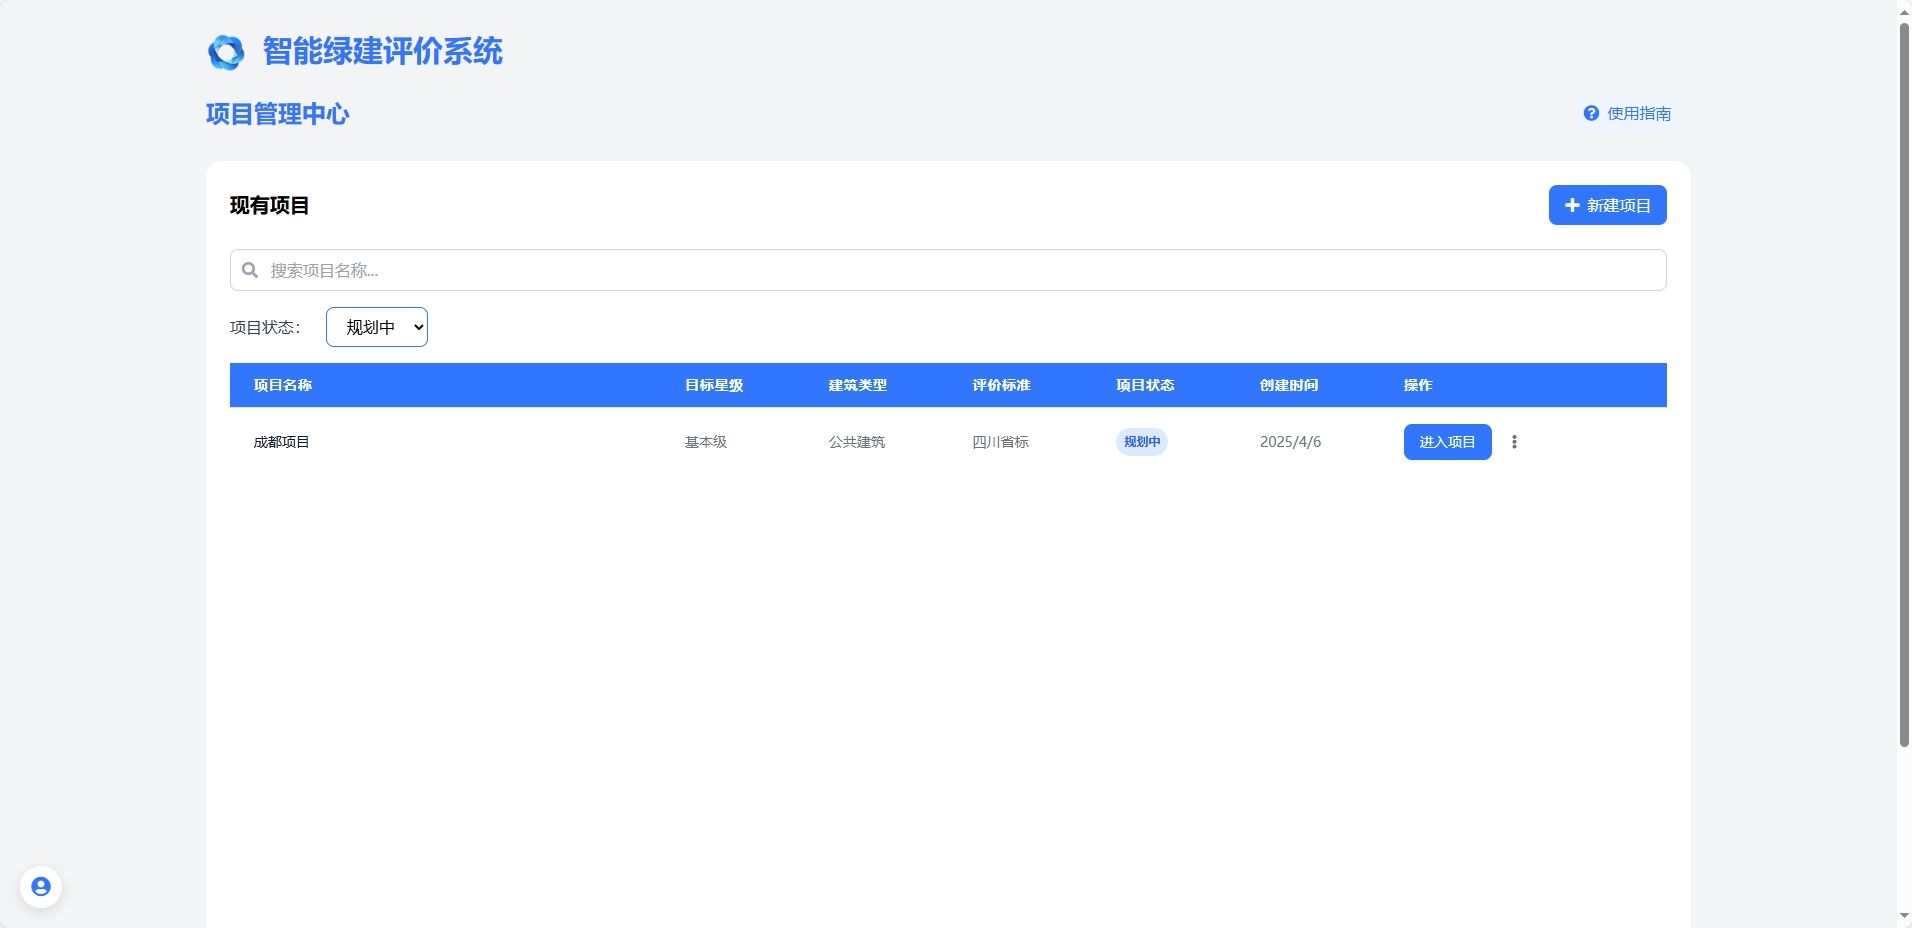Select the 创建时间 column header
Image resolution: width=1912 pixels, height=928 pixels.
click(1289, 385)
